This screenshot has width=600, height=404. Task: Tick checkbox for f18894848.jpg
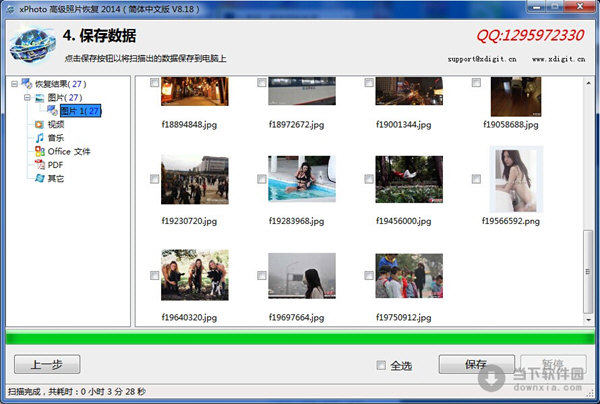point(155,83)
